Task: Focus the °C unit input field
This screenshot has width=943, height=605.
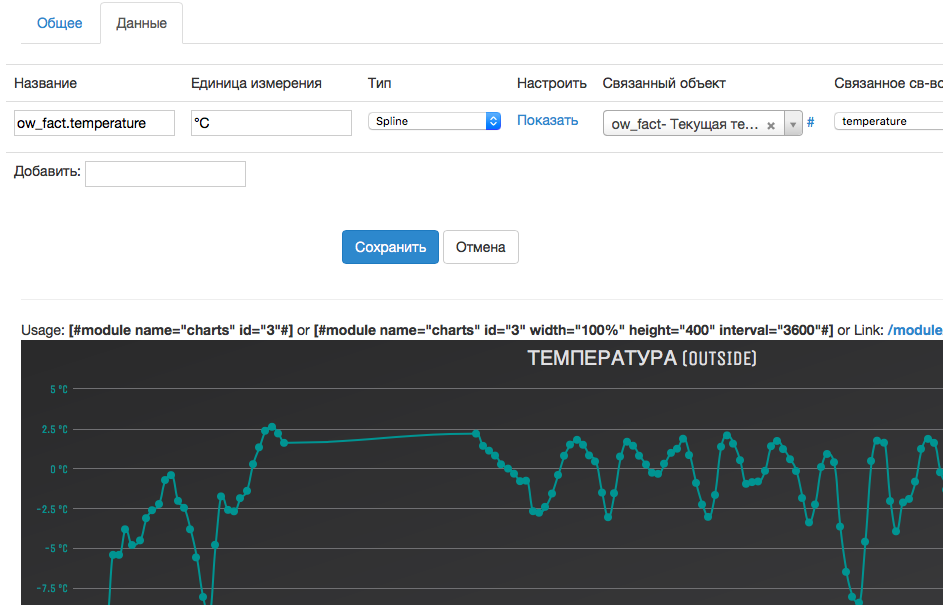Action: [x=271, y=123]
